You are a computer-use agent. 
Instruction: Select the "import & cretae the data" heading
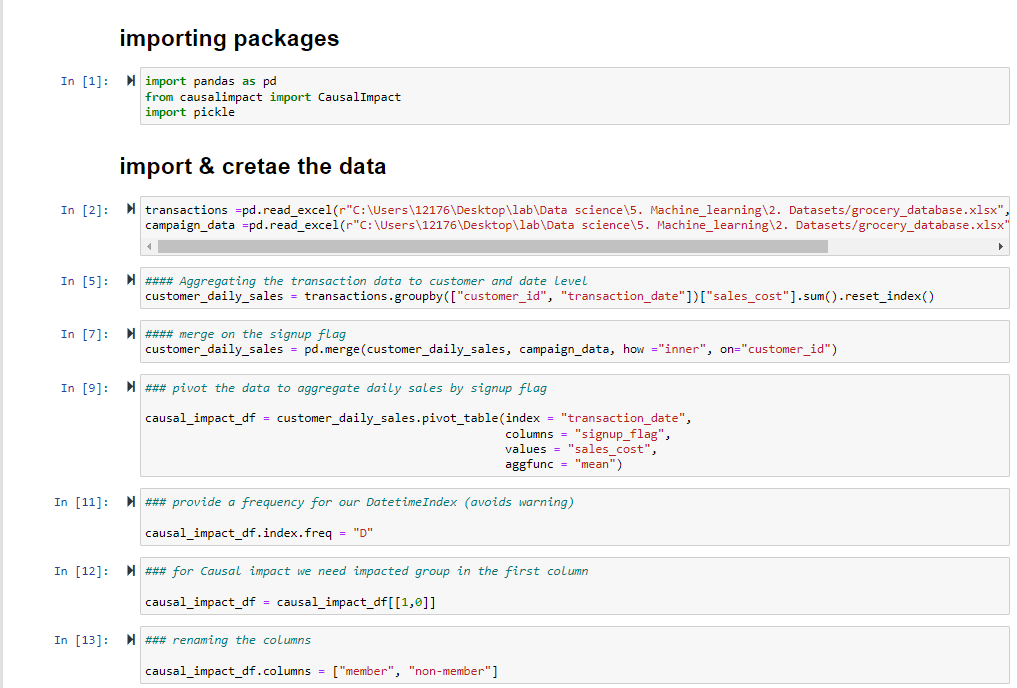pyautogui.click(x=252, y=166)
